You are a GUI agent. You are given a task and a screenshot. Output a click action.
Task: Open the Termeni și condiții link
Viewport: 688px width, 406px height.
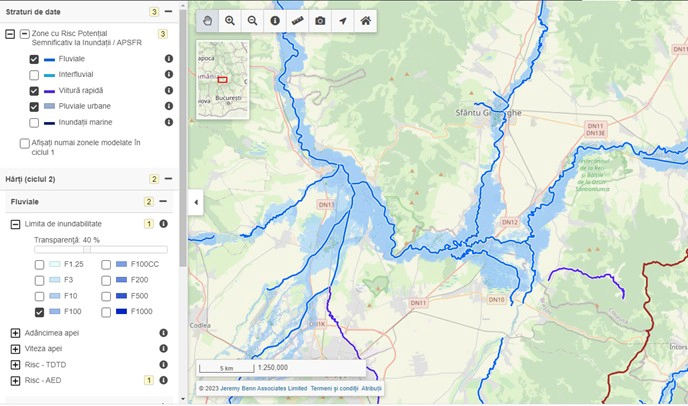(334, 388)
